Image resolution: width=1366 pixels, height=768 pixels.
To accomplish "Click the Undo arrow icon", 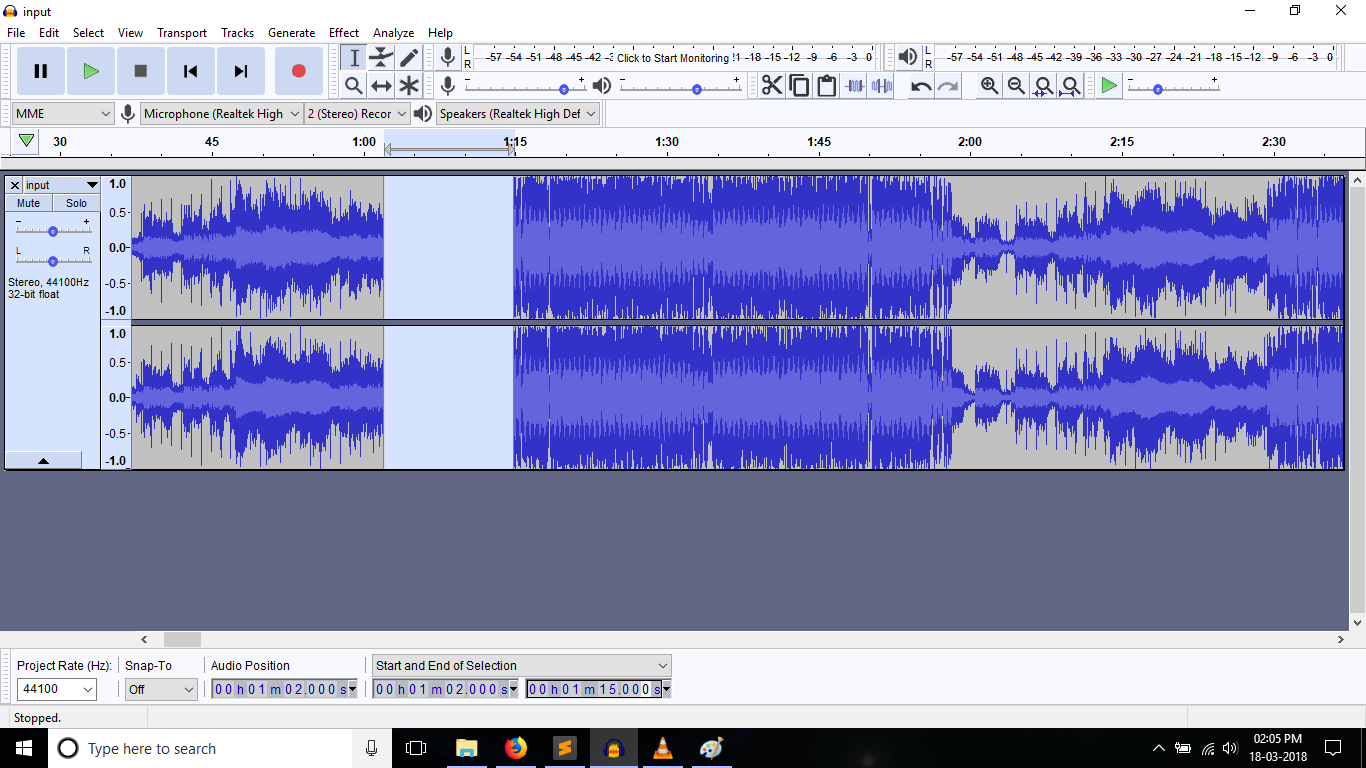I will point(921,86).
